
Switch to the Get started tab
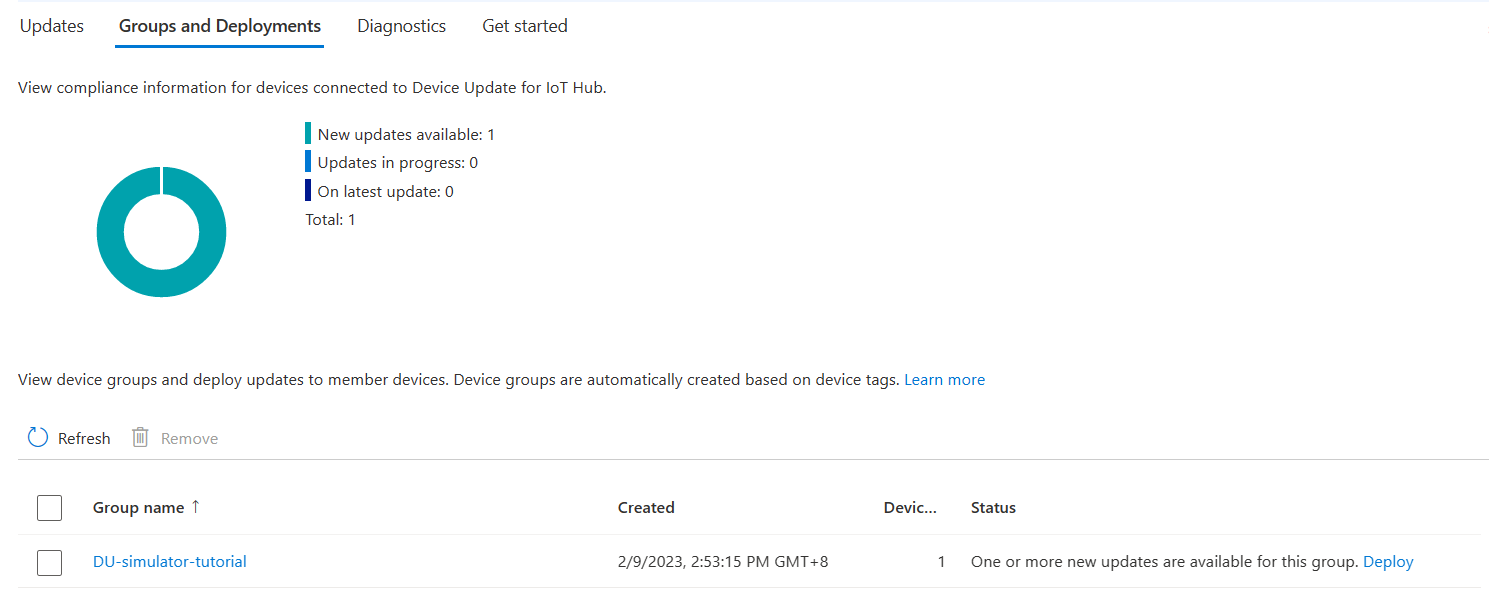pos(524,26)
